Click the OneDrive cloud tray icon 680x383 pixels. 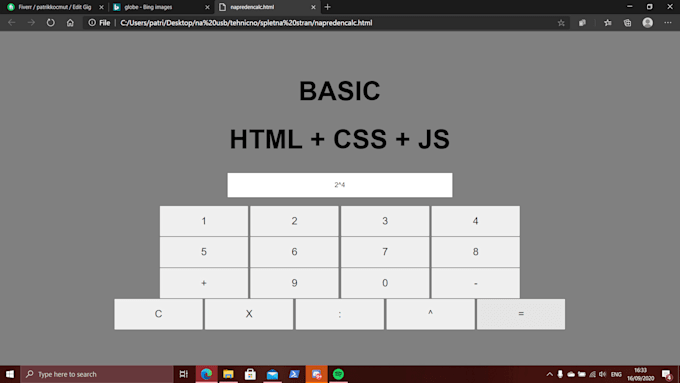pyautogui.click(x=571, y=374)
